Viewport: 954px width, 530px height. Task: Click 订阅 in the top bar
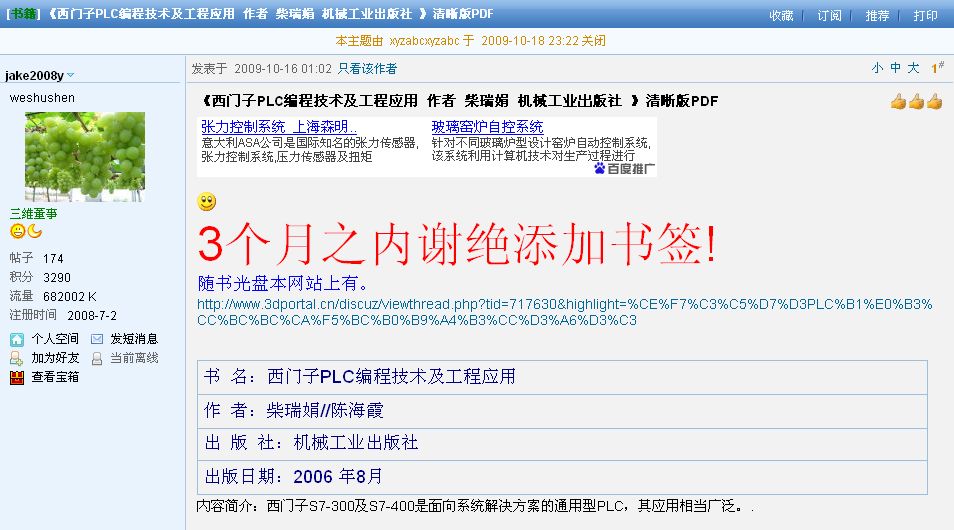click(829, 15)
